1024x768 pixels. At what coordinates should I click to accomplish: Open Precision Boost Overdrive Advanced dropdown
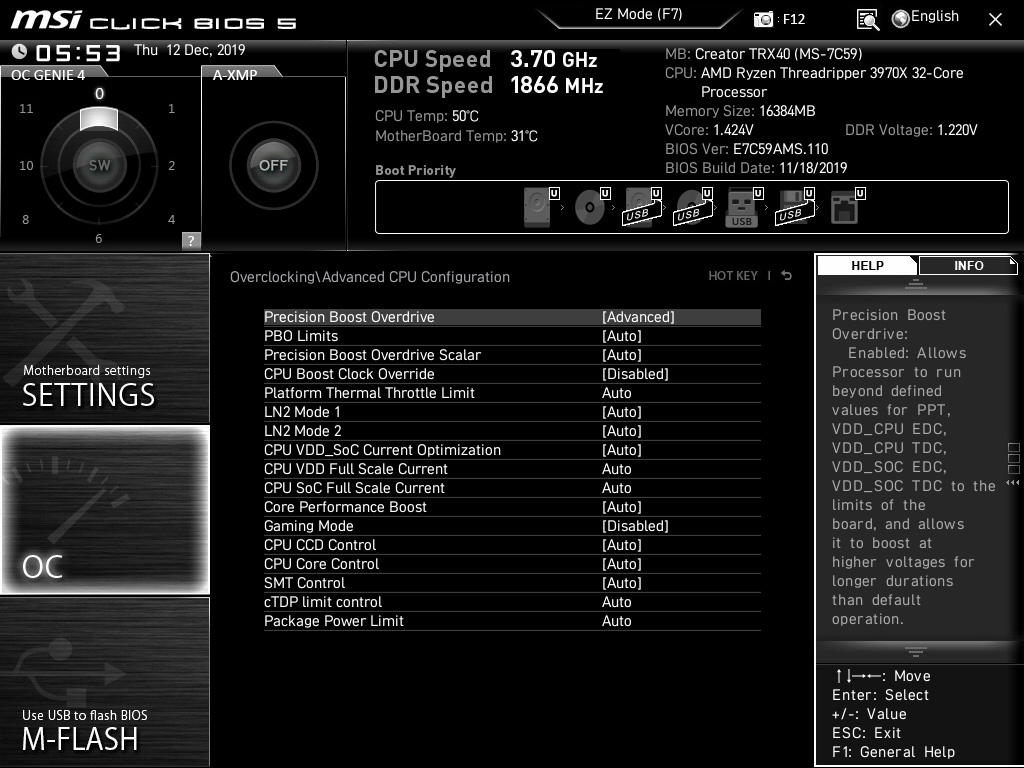tap(638, 317)
